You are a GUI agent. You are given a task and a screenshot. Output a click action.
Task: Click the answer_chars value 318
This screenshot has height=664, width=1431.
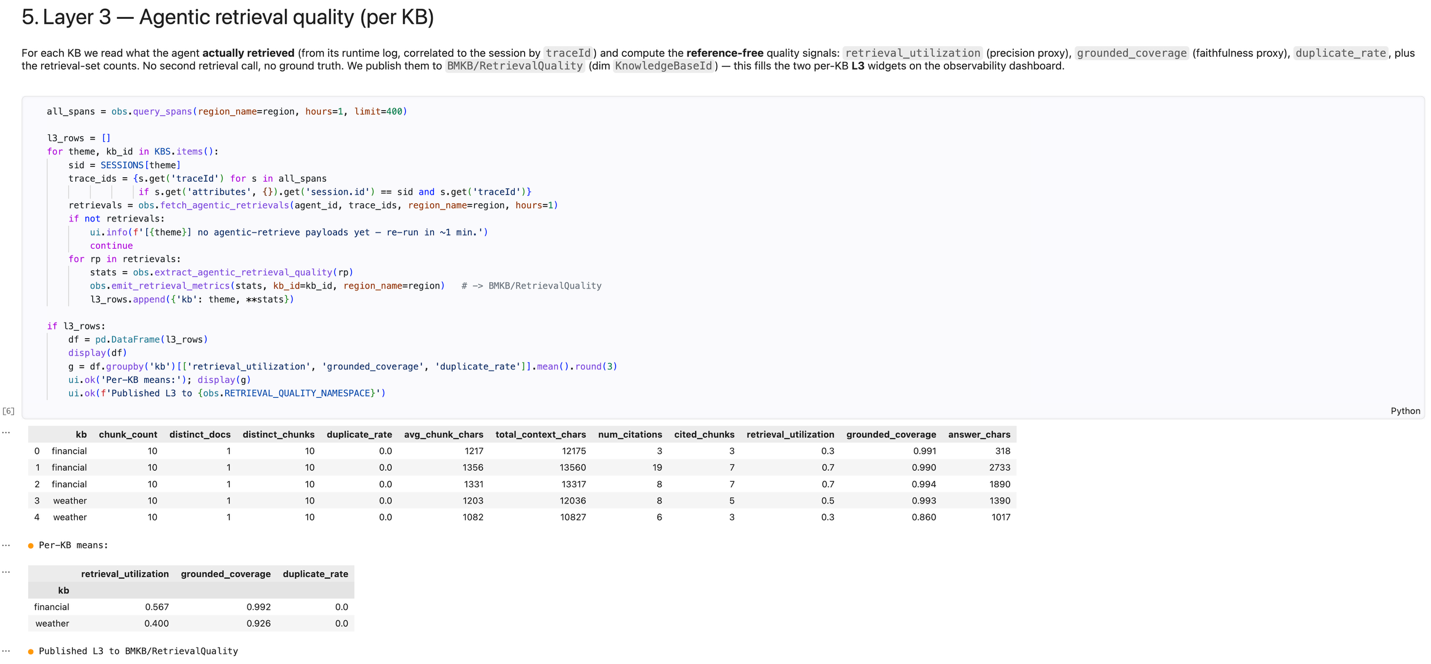(1002, 451)
